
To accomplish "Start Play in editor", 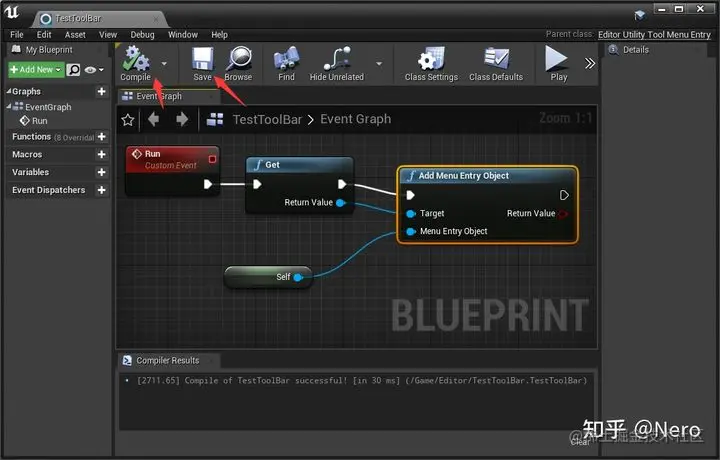I will 558,63.
